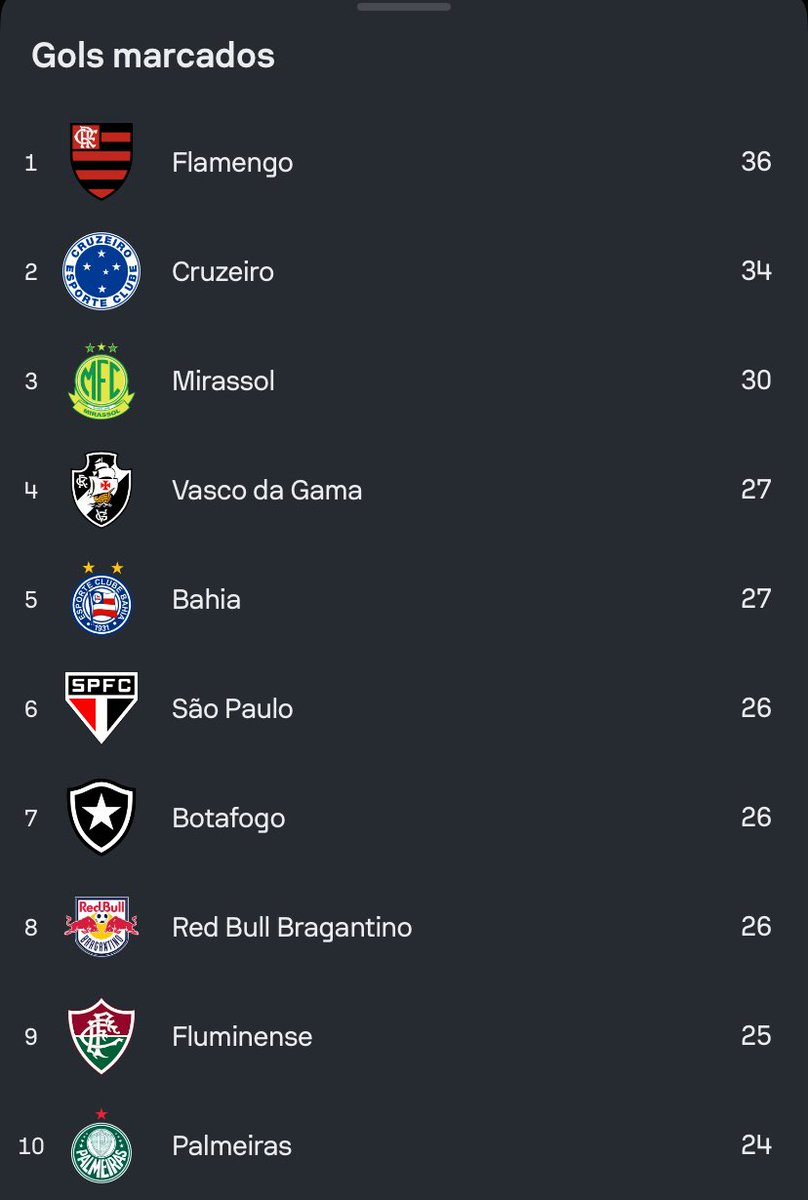Click the Cruzeiro club crest
The image size is (808, 1200).
101,271
